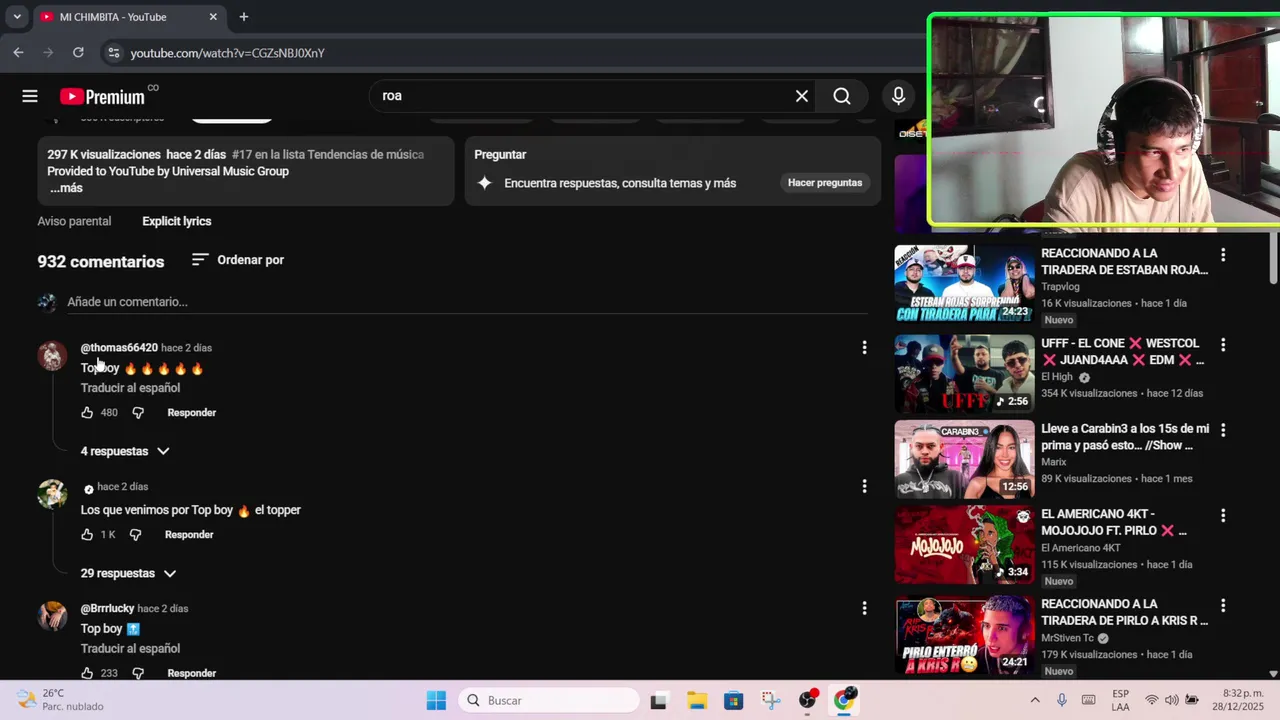1280x720 pixels.
Task: Reload the page with the refresh icon
Action: pyautogui.click(x=78, y=53)
